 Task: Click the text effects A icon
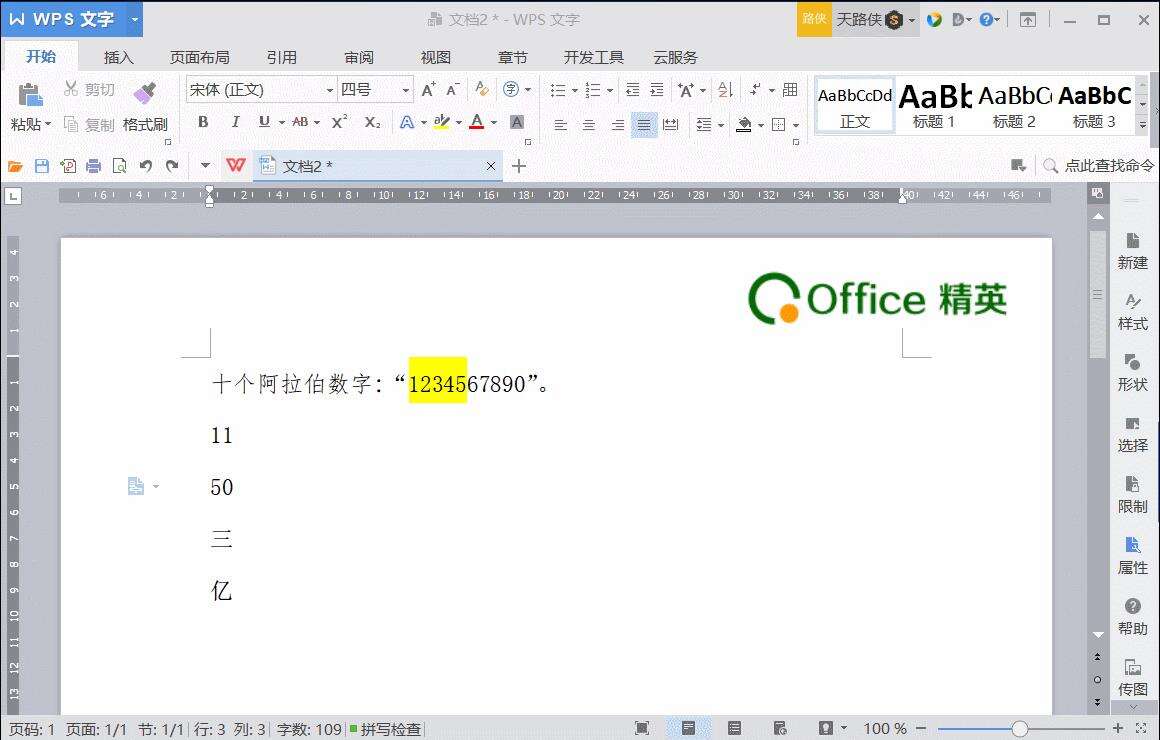click(406, 122)
